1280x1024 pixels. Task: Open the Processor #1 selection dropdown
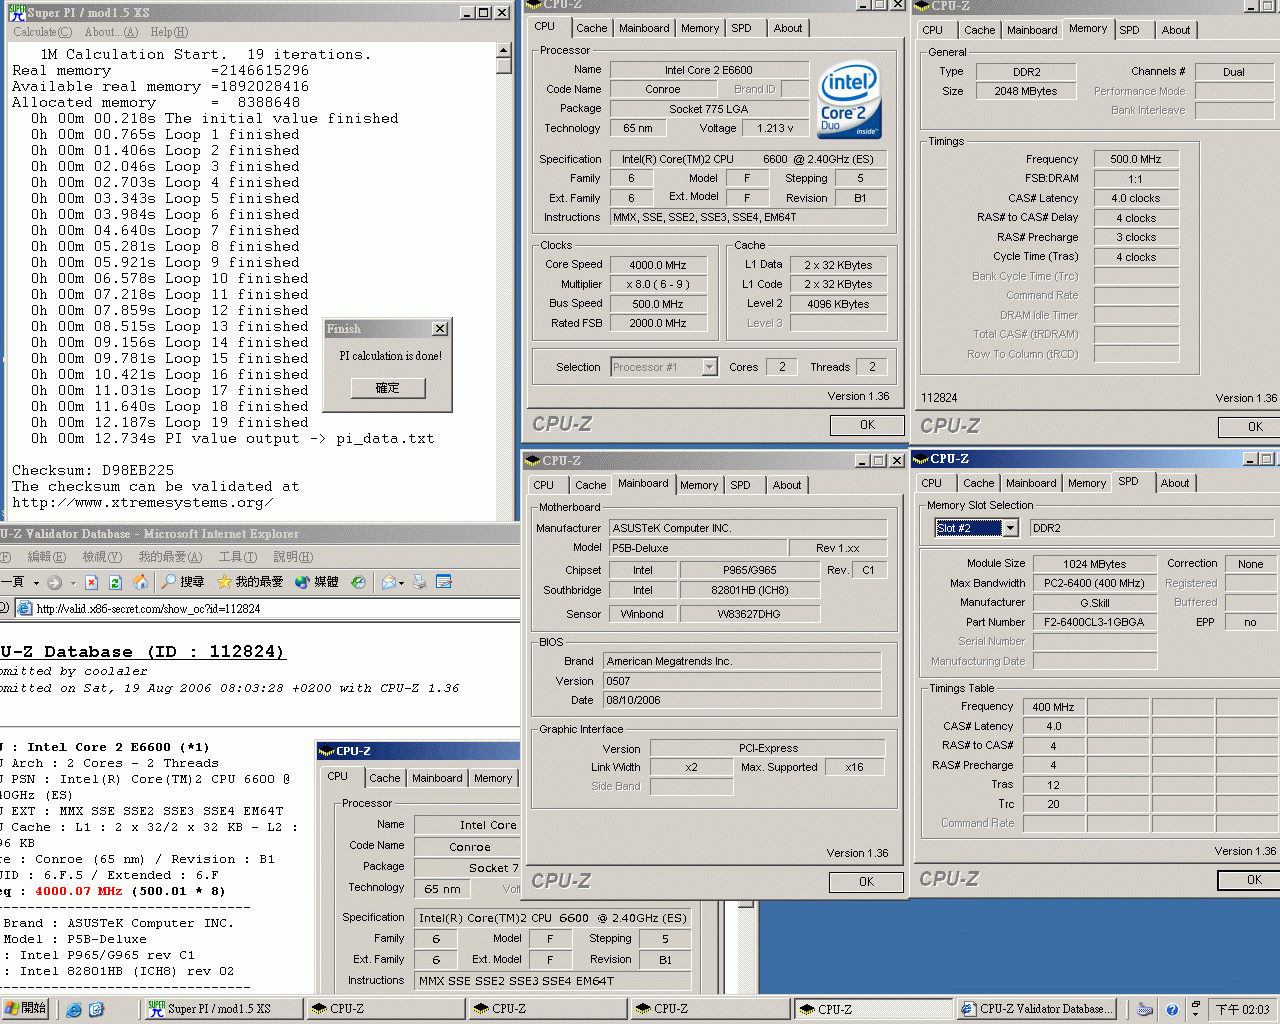point(709,367)
